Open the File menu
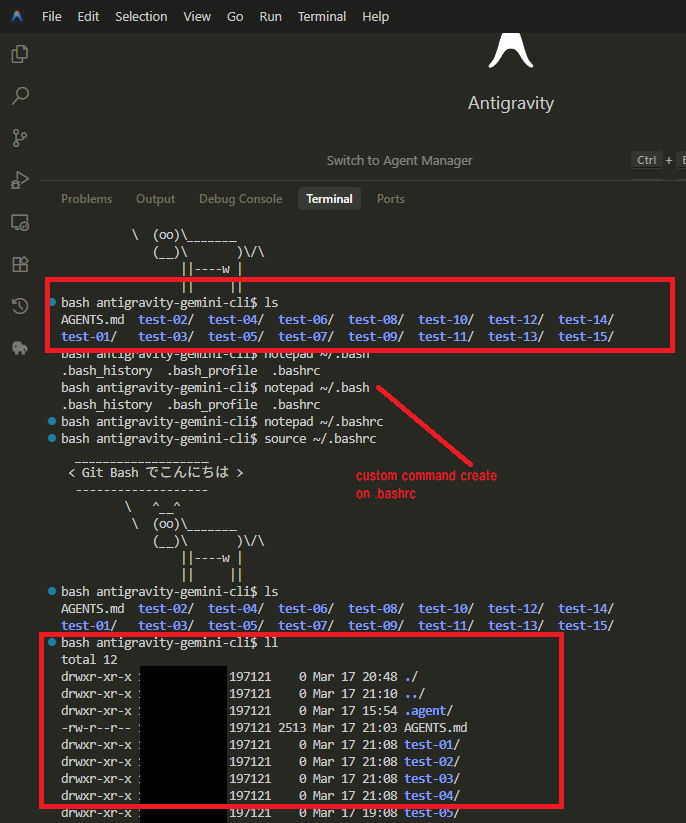Viewport: 686px width, 823px height. tap(51, 17)
